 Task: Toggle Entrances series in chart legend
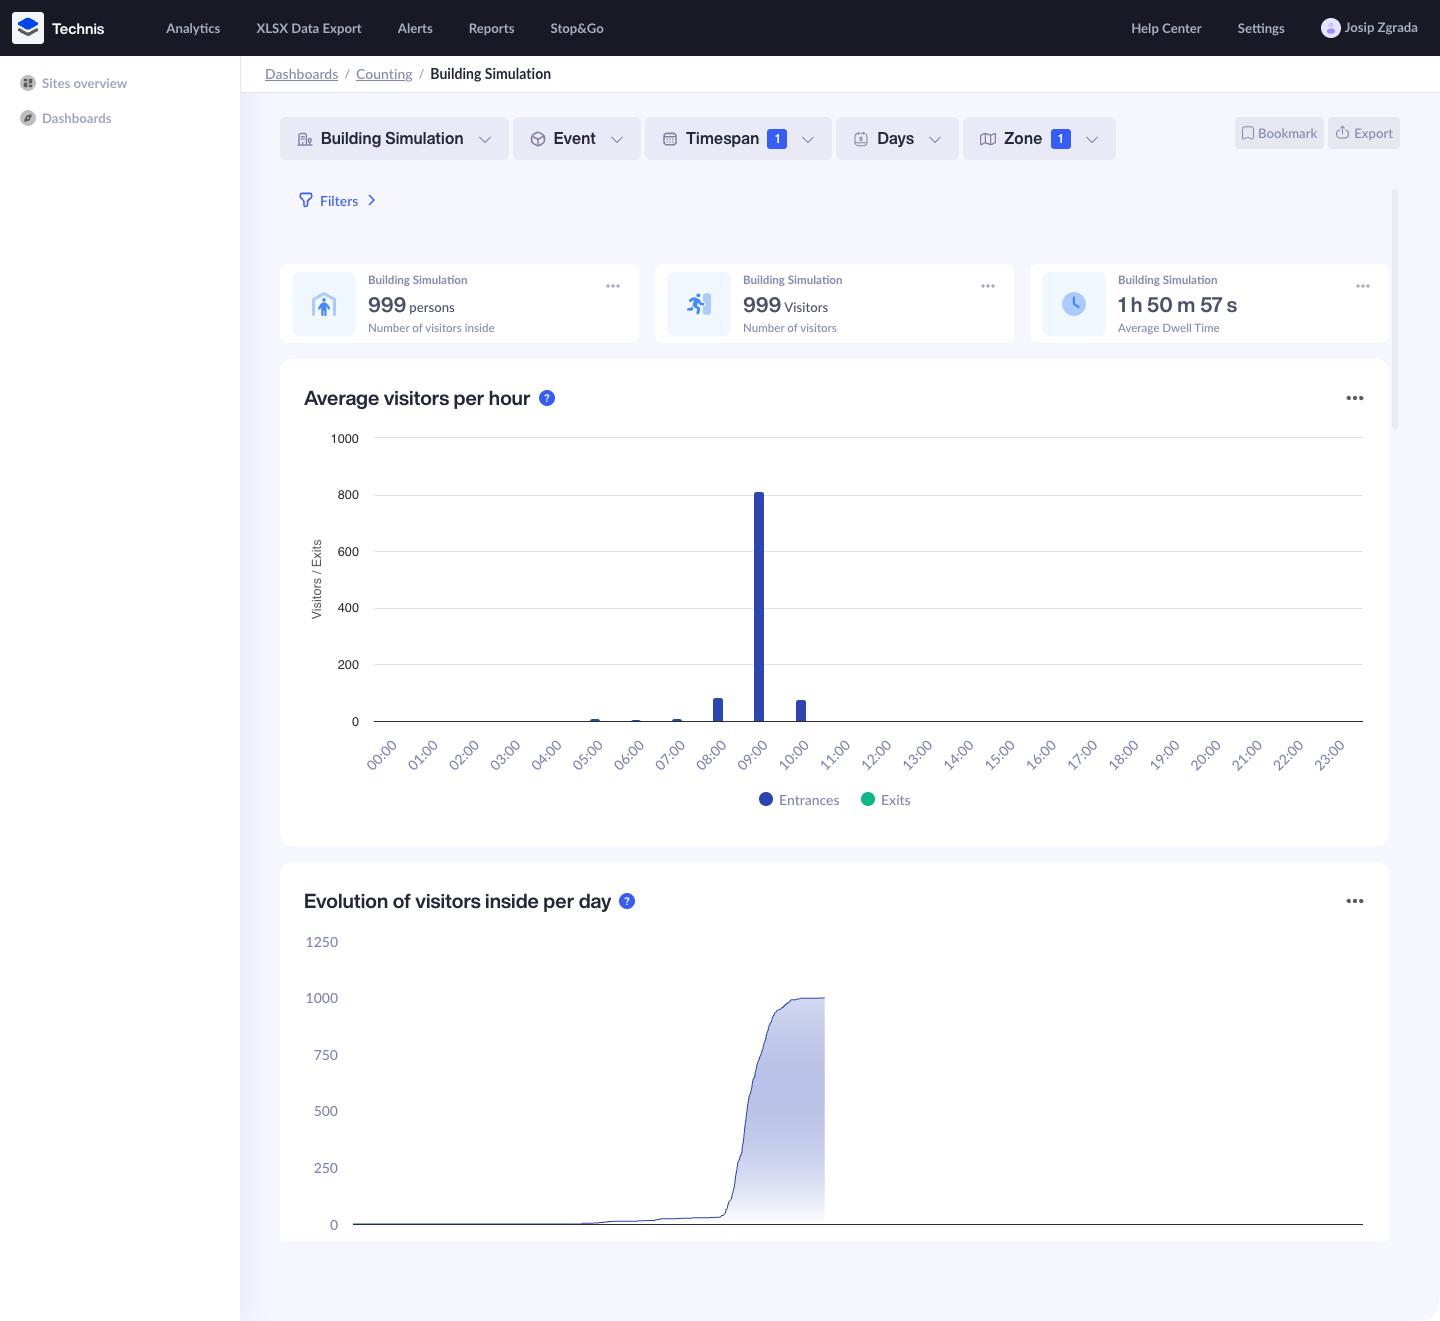tap(799, 800)
